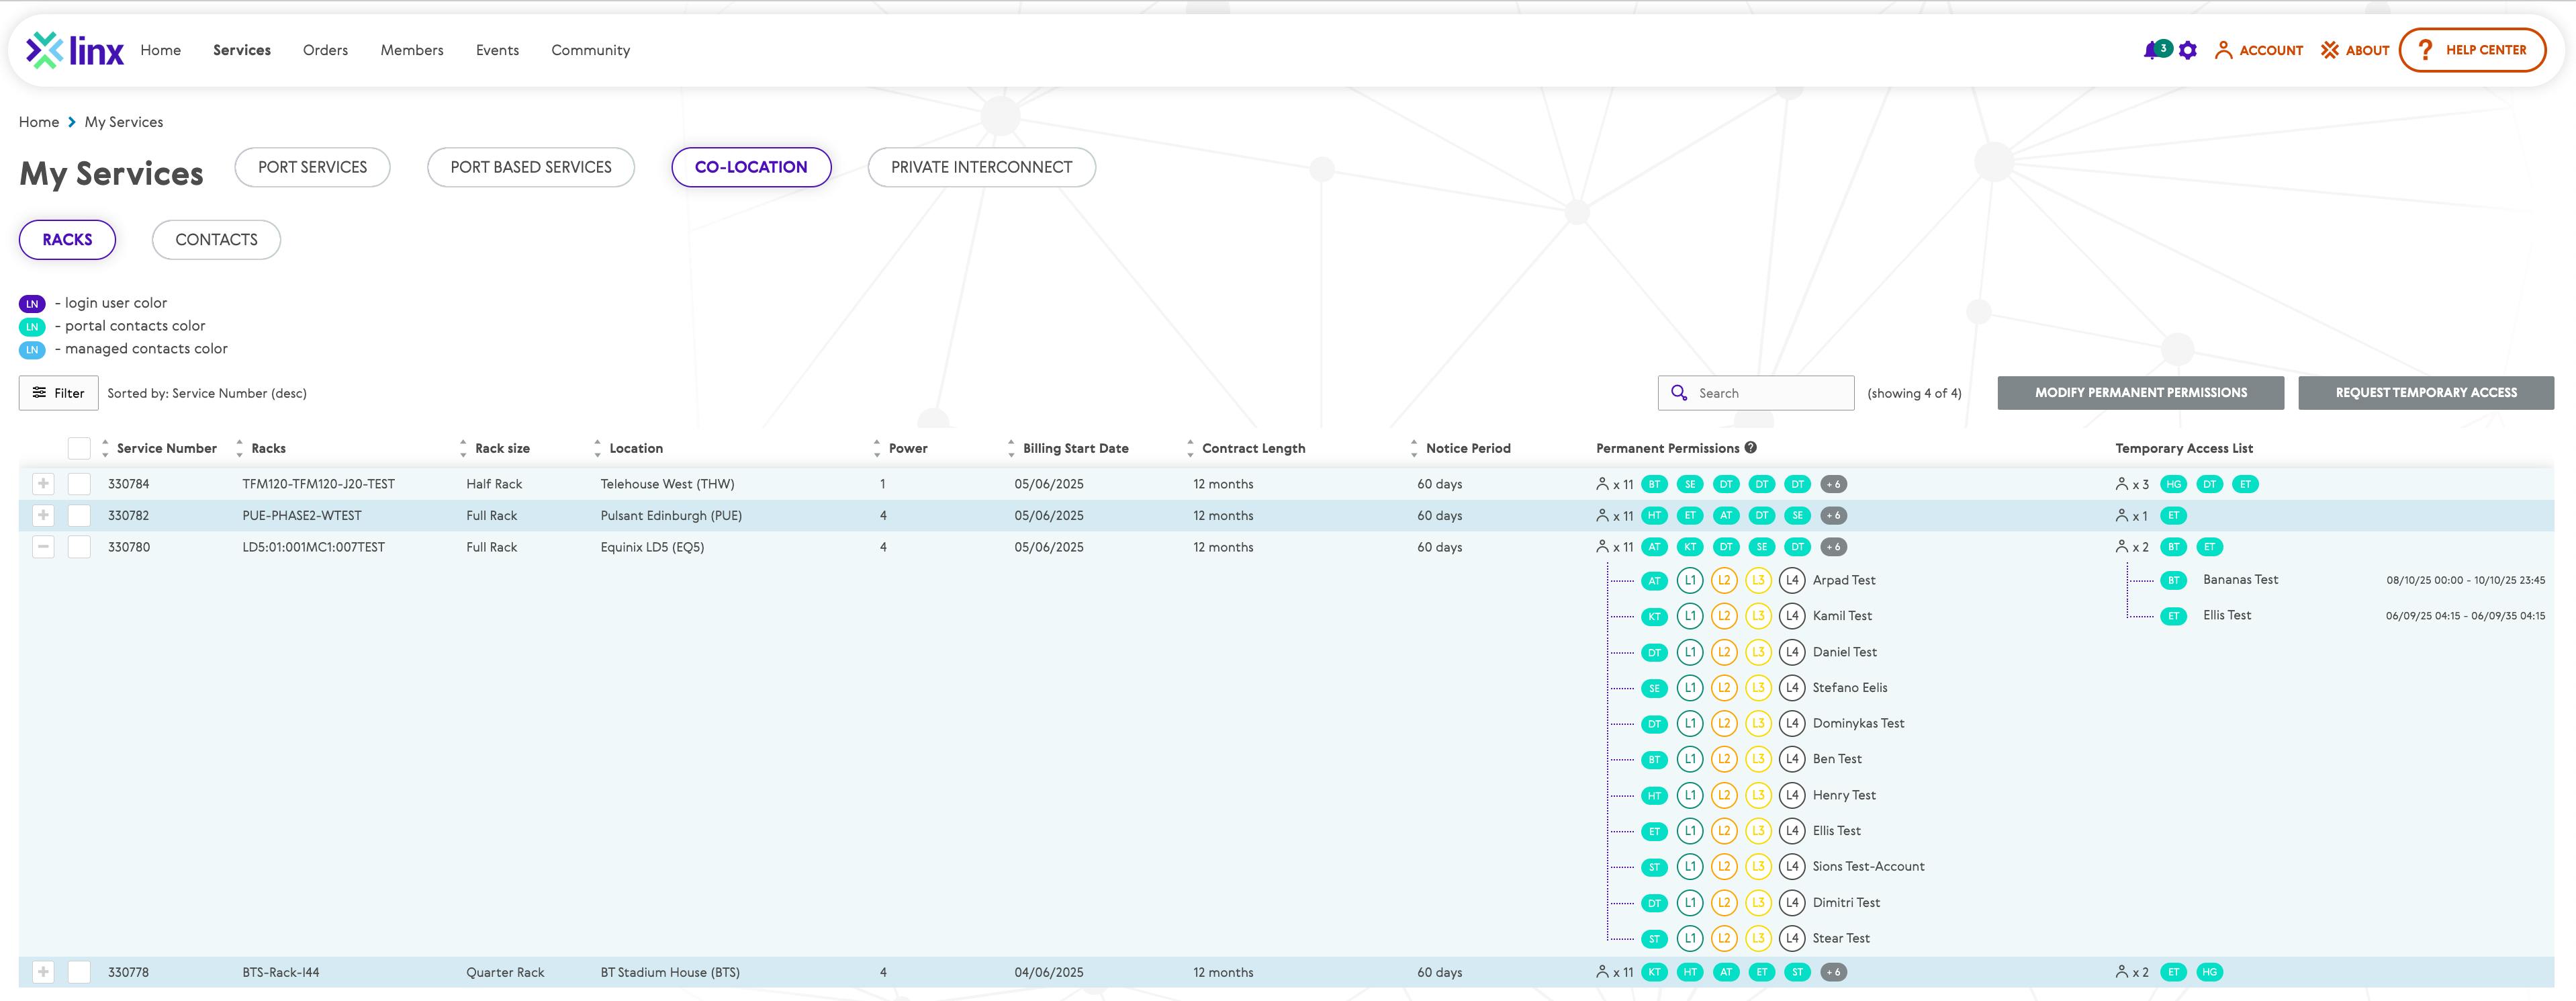Switch to the Contacts tab

tap(216, 240)
